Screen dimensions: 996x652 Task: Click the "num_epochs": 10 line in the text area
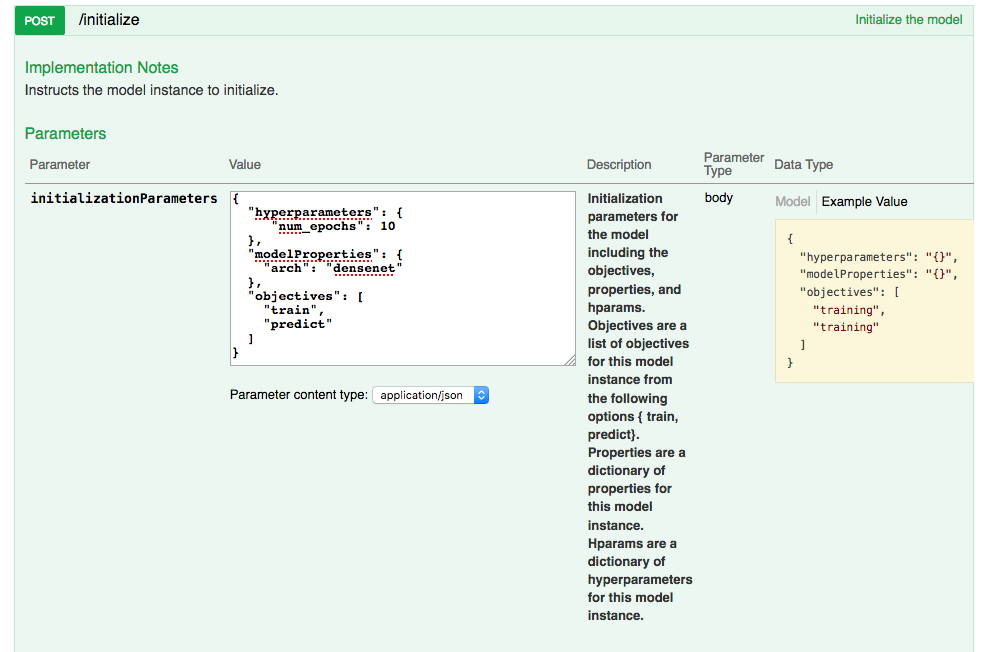point(333,226)
